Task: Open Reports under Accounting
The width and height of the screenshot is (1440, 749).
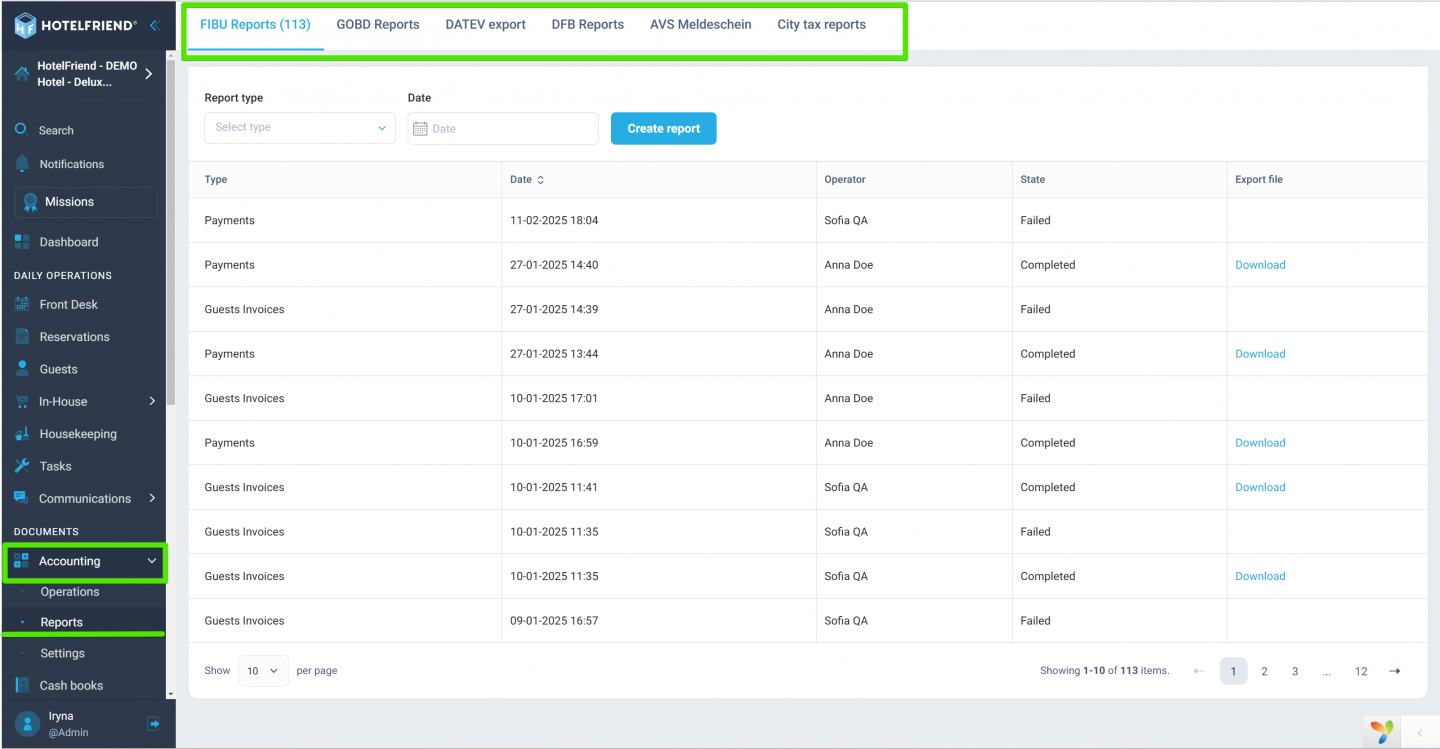Action: point(62,622)
